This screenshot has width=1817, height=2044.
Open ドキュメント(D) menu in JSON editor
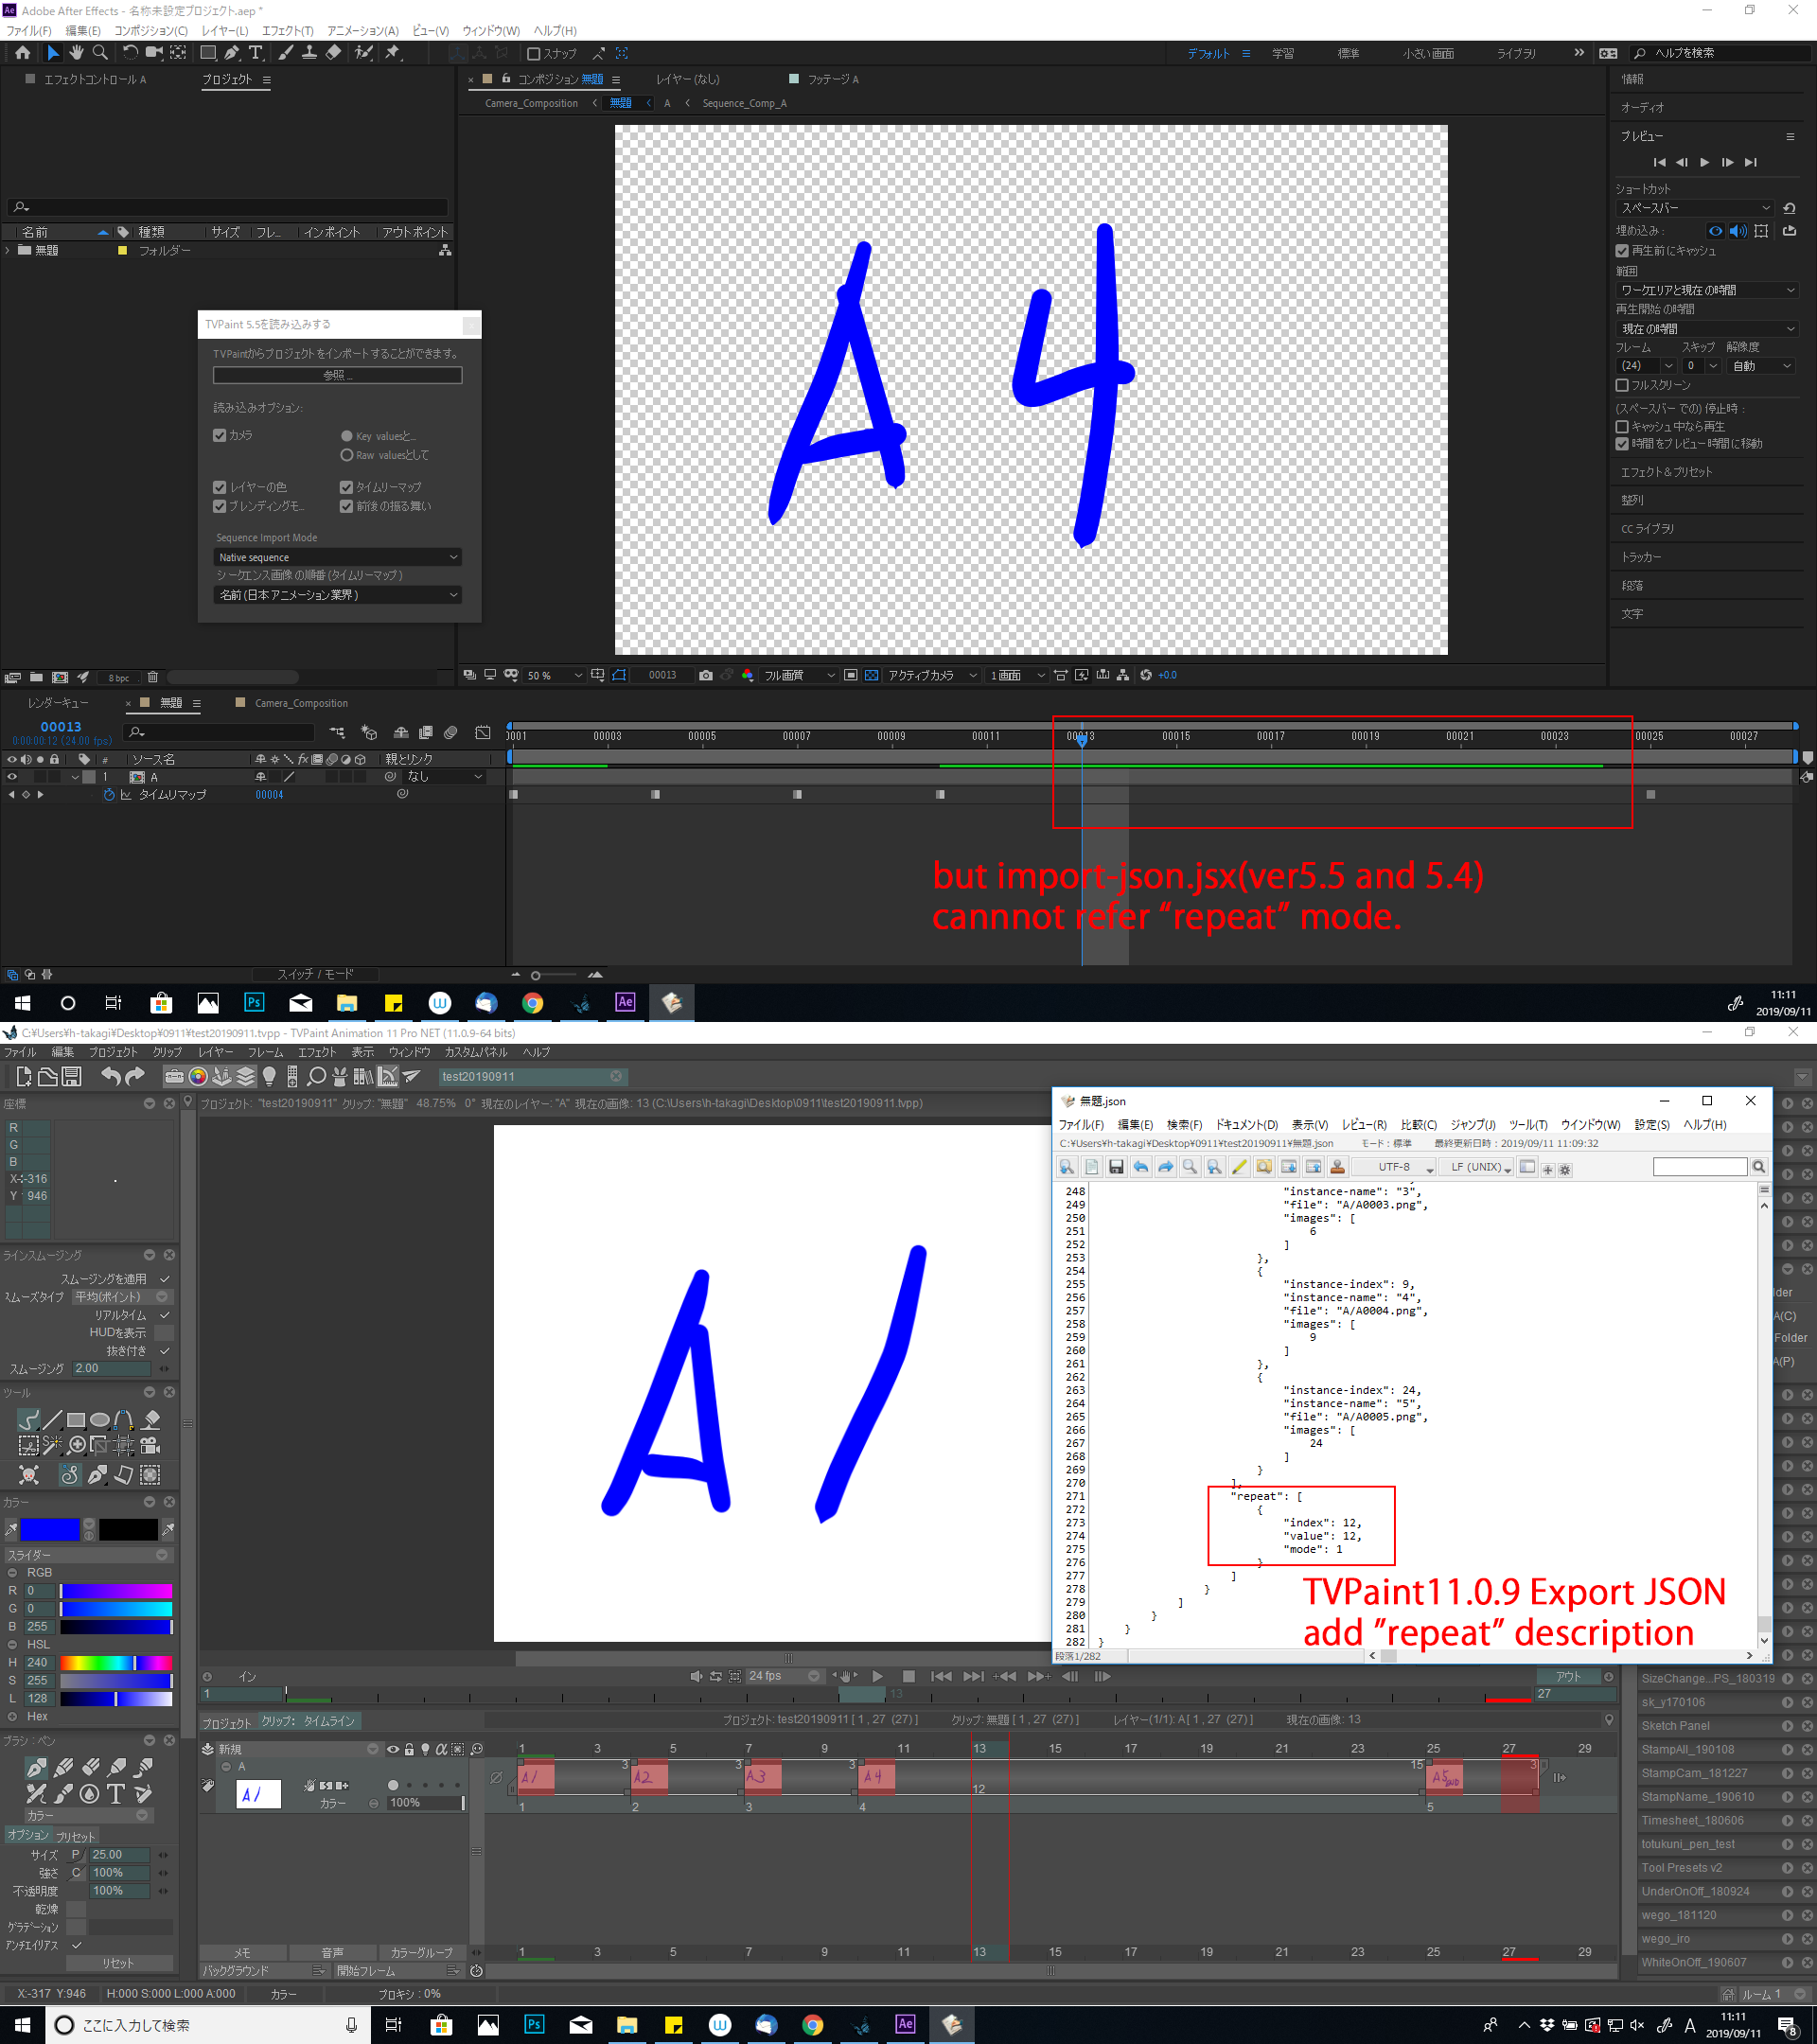1246,1125
